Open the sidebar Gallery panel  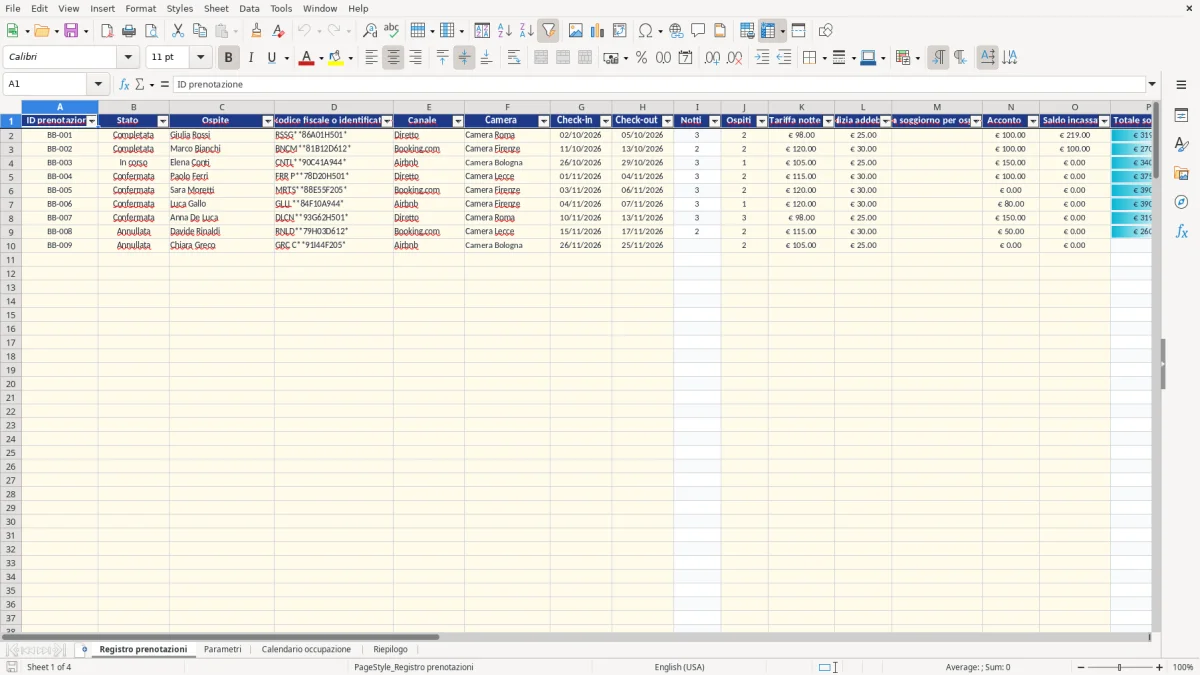coord(1181,174)
